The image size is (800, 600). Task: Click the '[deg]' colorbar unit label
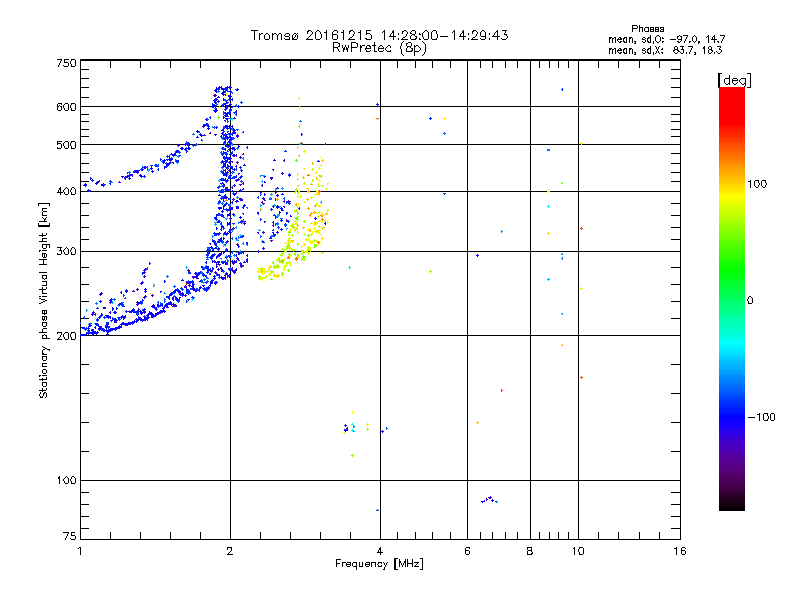coord(734,80)
